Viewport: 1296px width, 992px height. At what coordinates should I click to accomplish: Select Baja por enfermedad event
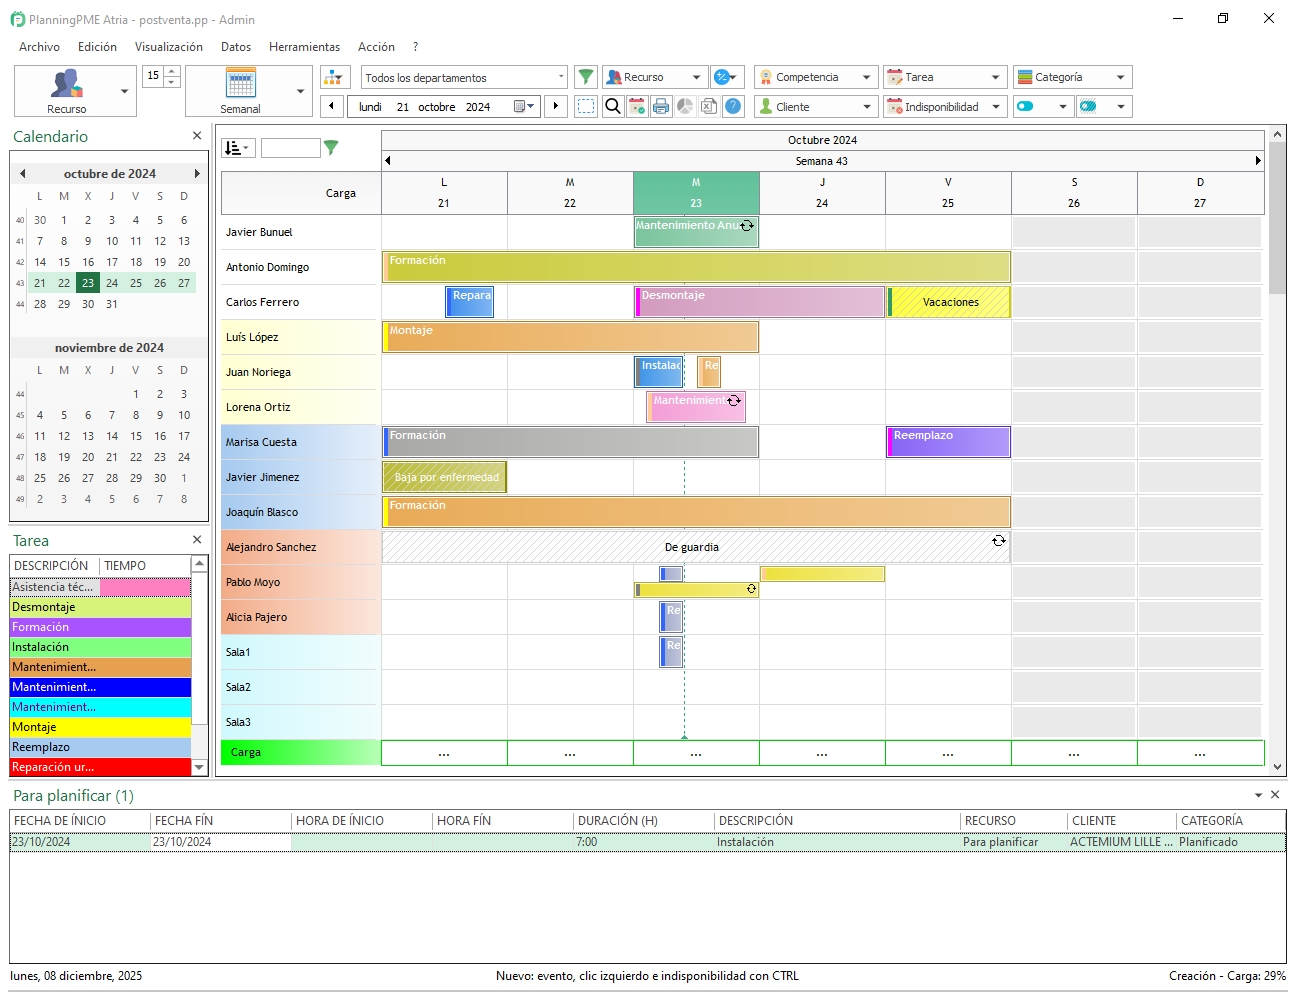point(444,477)
